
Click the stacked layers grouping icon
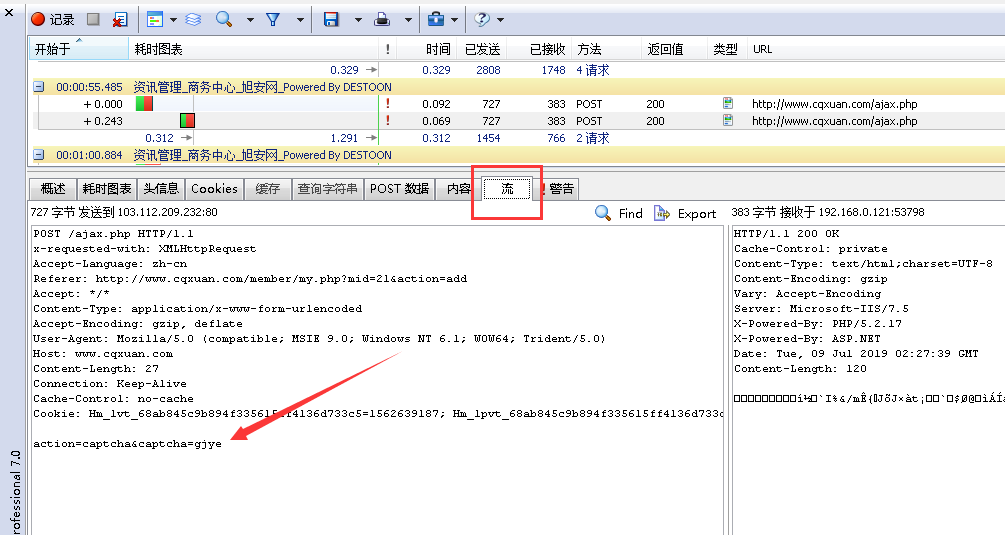(193, 19)
